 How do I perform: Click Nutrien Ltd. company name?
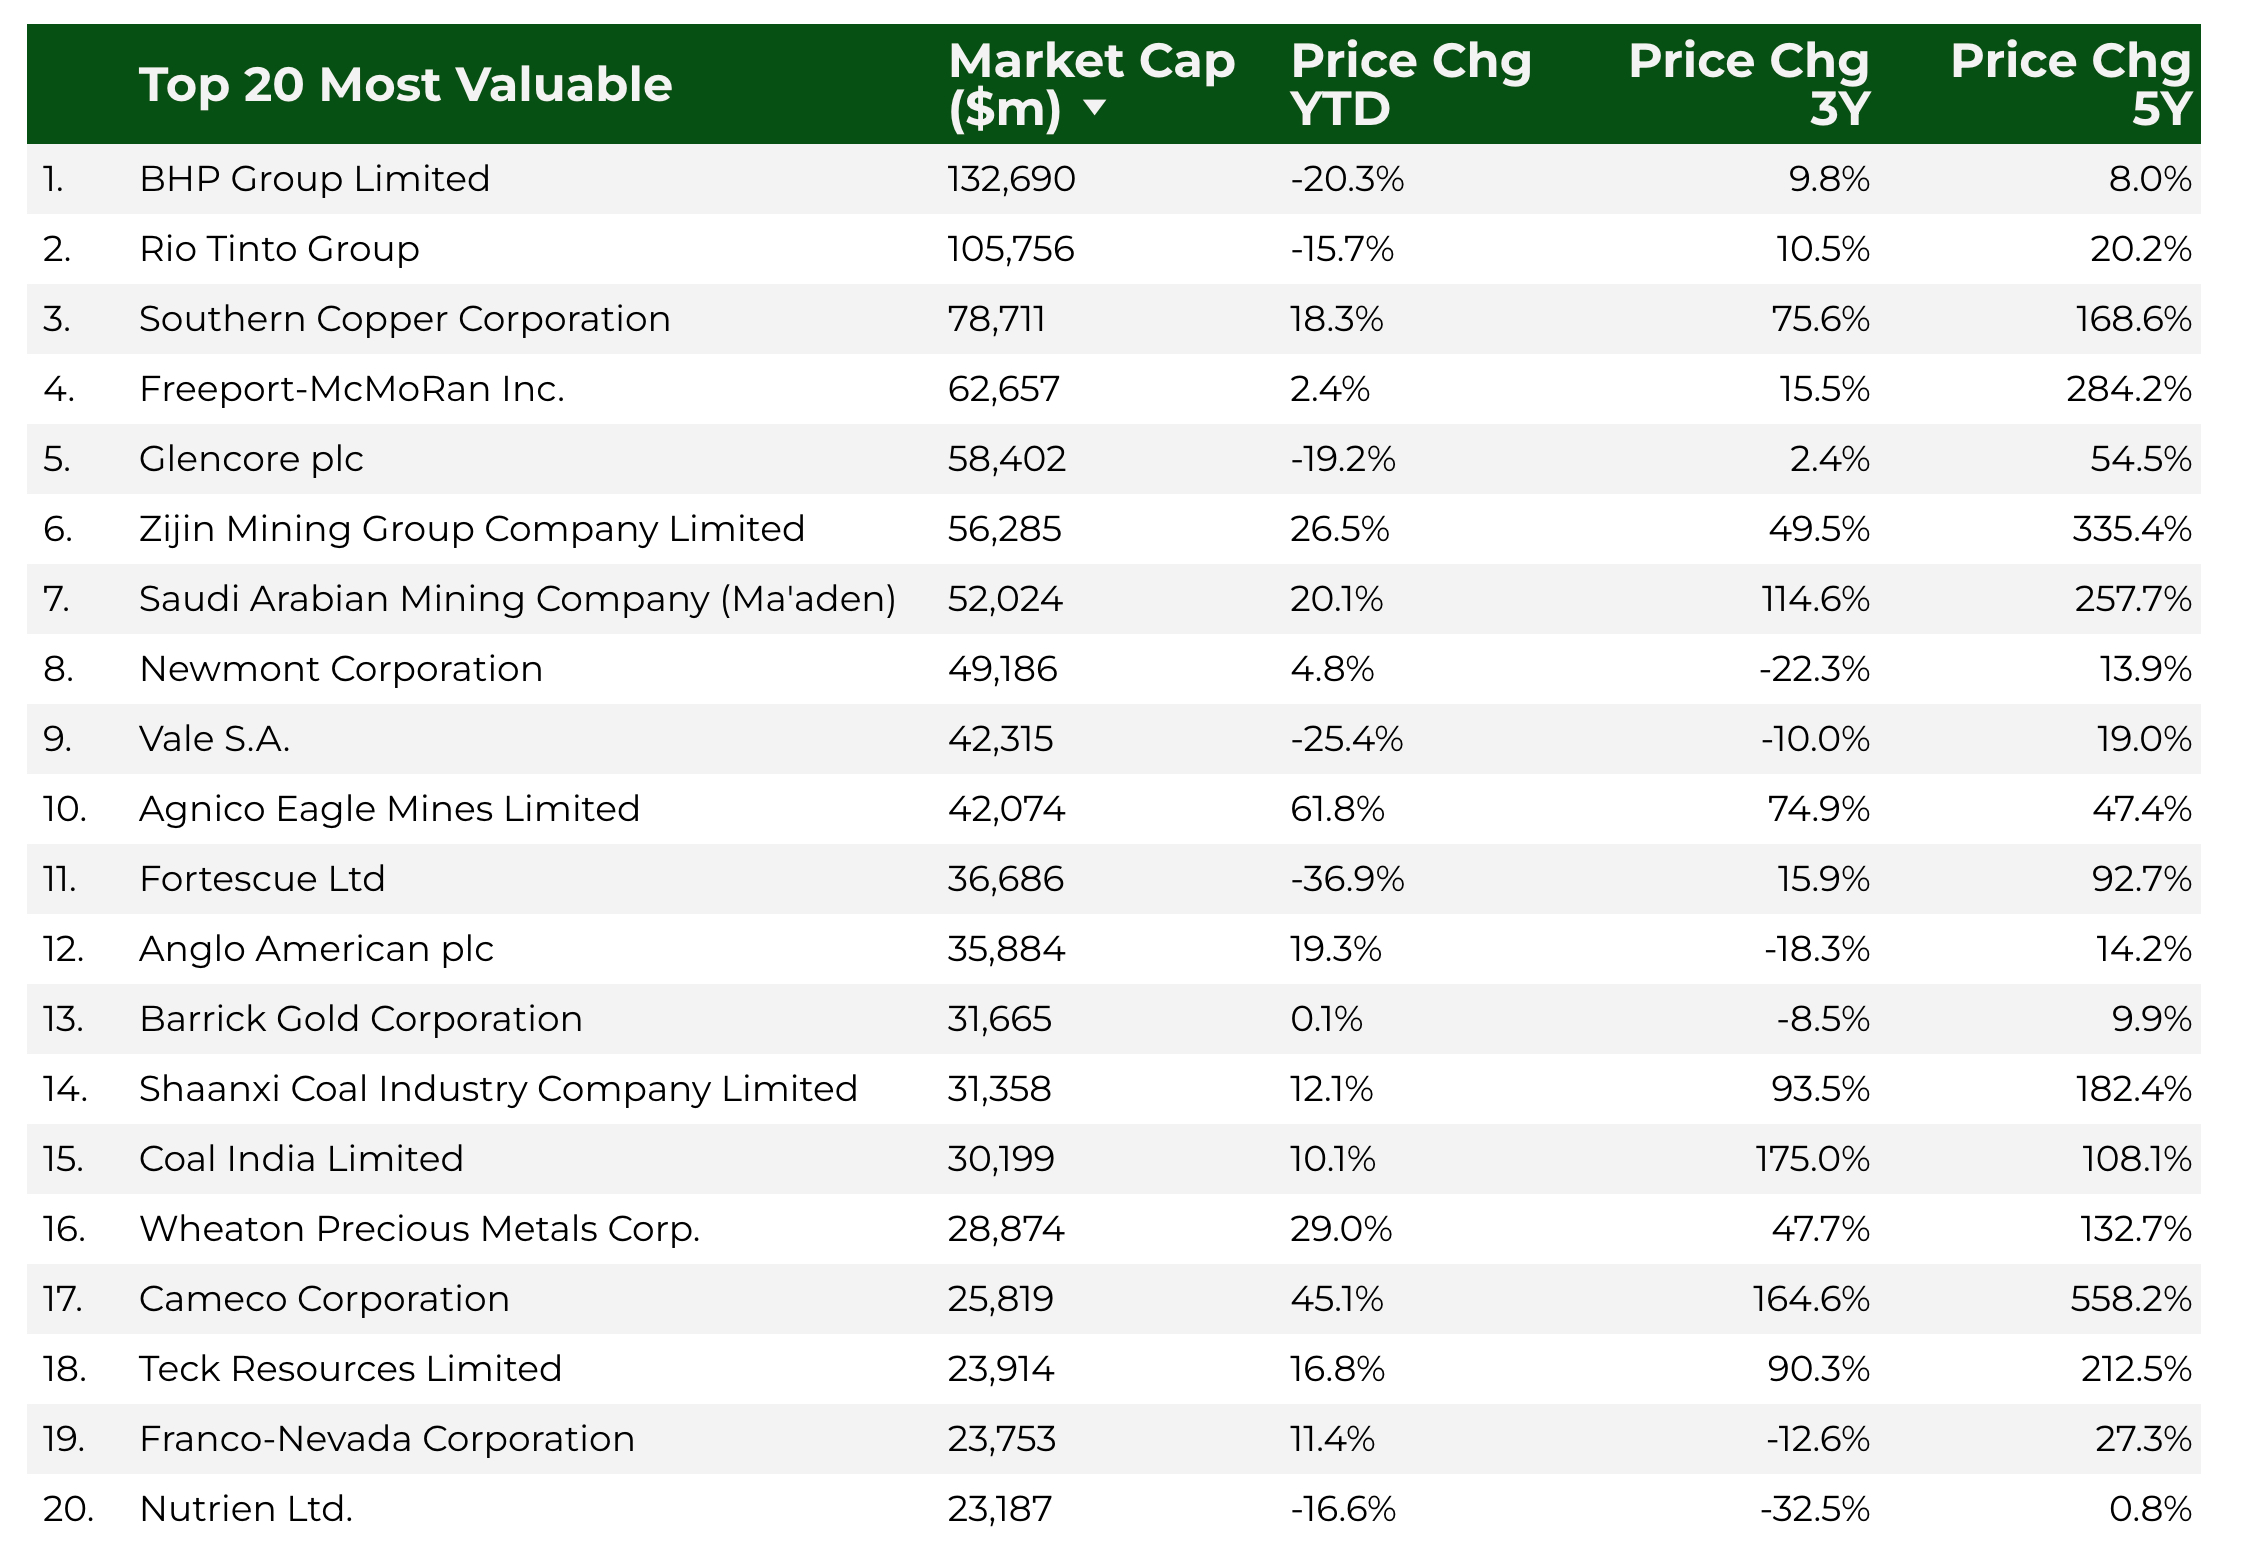246,1509
